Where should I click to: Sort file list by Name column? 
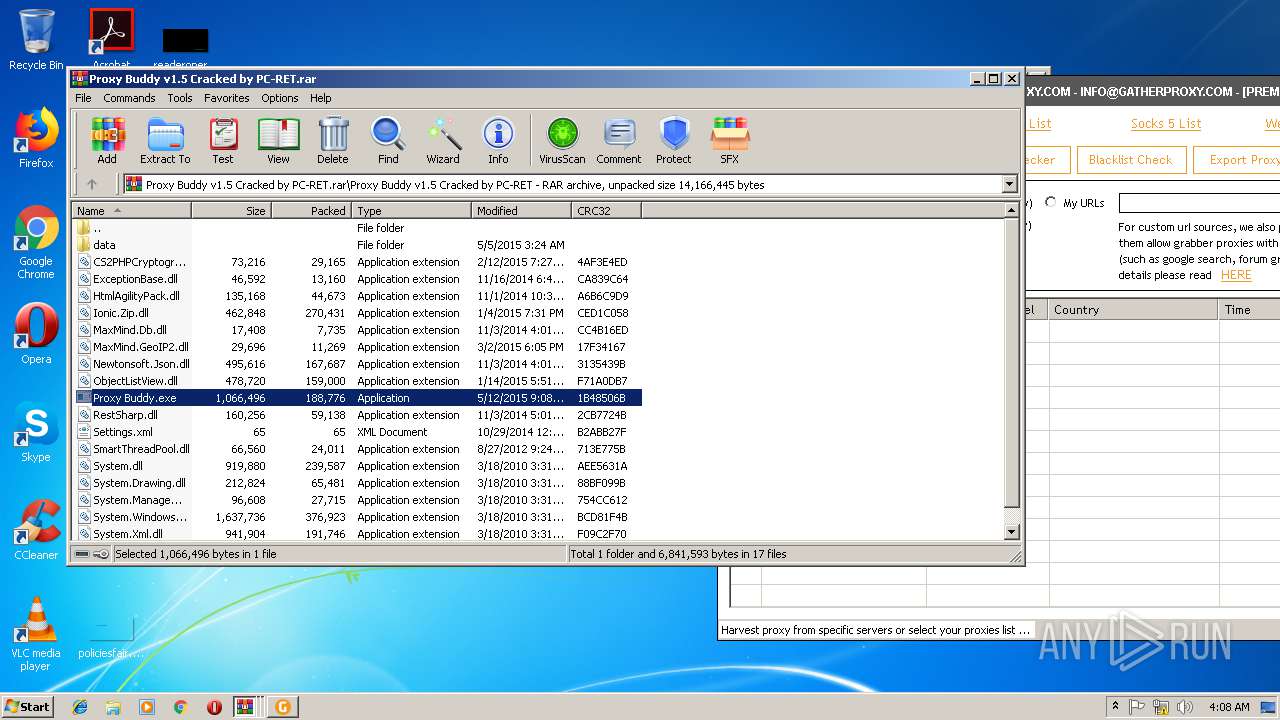click(x=131, y=211)
